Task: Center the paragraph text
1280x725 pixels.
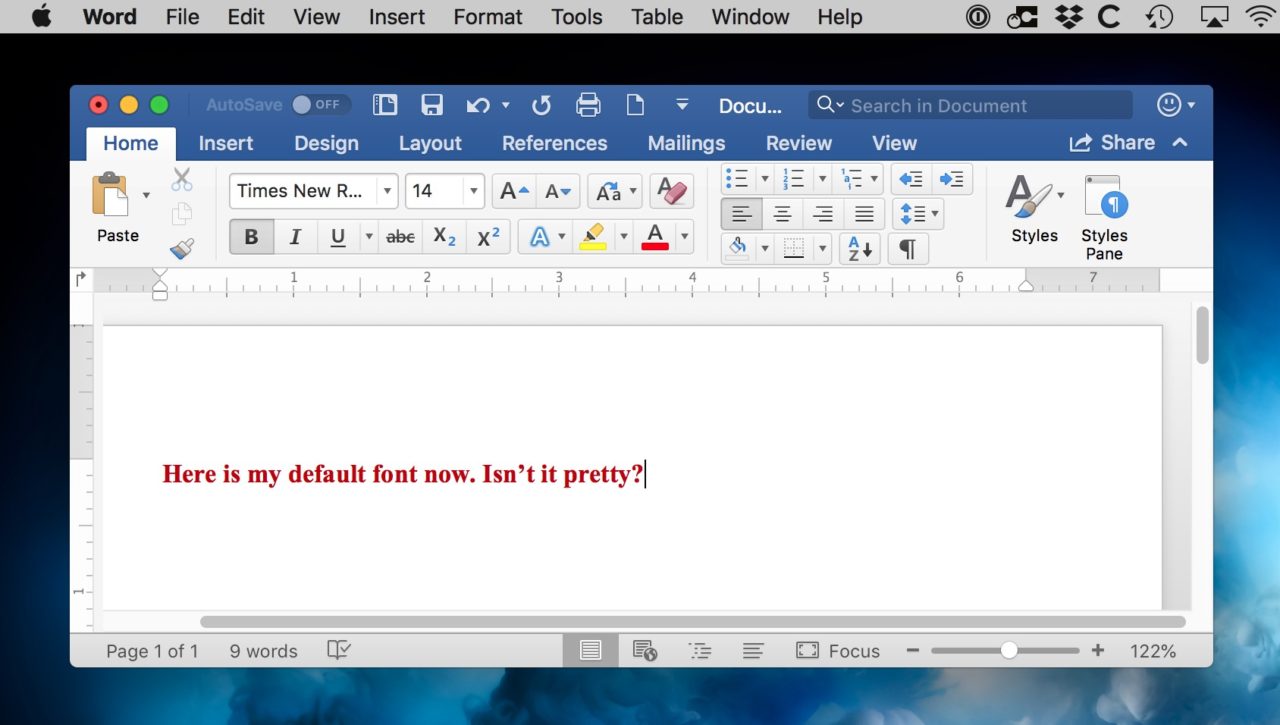Action: 783,214
